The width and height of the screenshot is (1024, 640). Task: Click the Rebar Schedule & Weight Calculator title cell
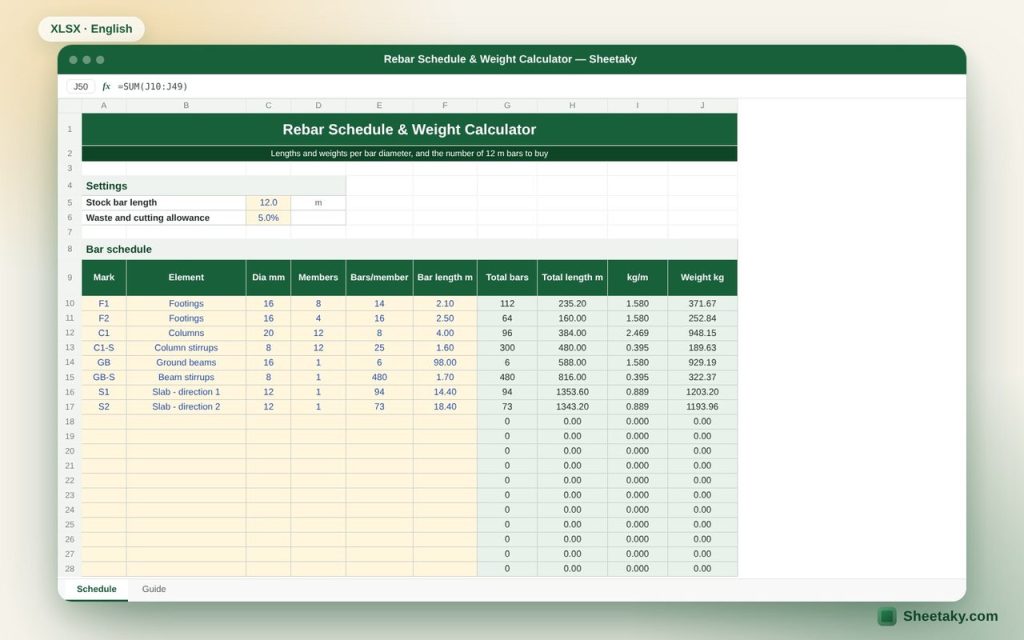click(409, 129)
